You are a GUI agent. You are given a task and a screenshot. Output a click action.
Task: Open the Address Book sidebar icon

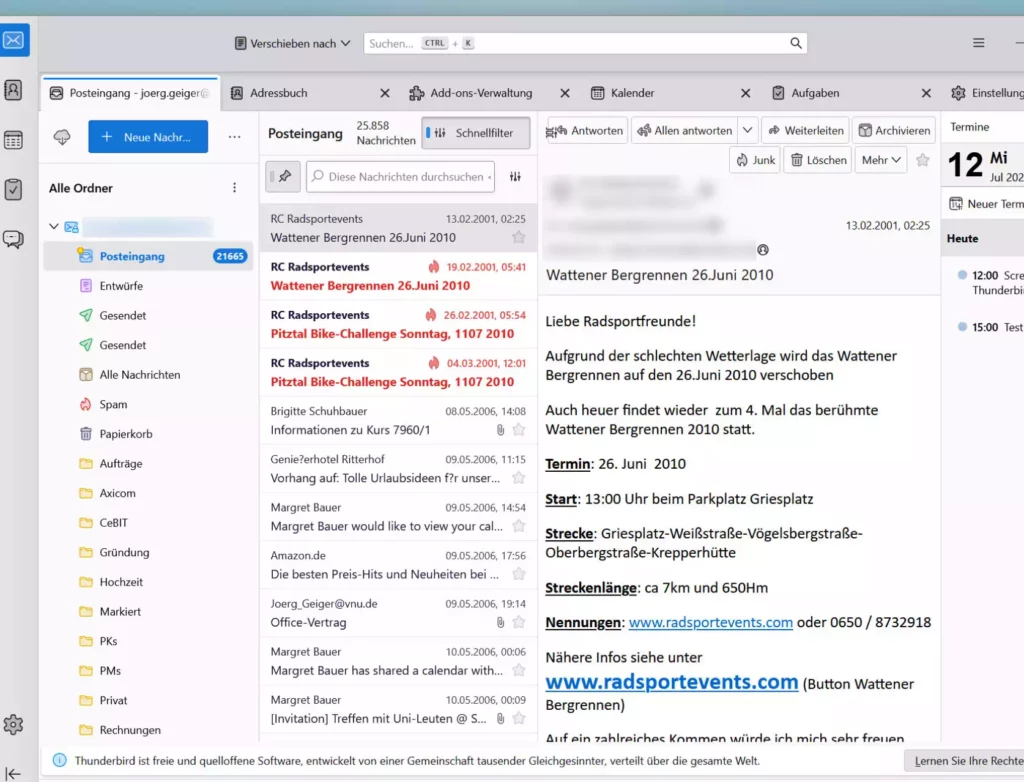pyautogui.click(x=14, y=90)
